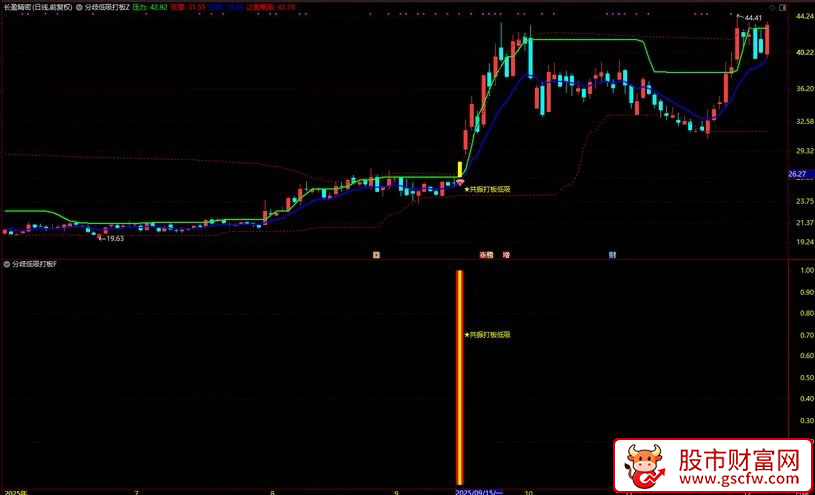This screenshot has width=815, height=495.
Task: Click the 23.75 price axis label
Action: (805, 202)
